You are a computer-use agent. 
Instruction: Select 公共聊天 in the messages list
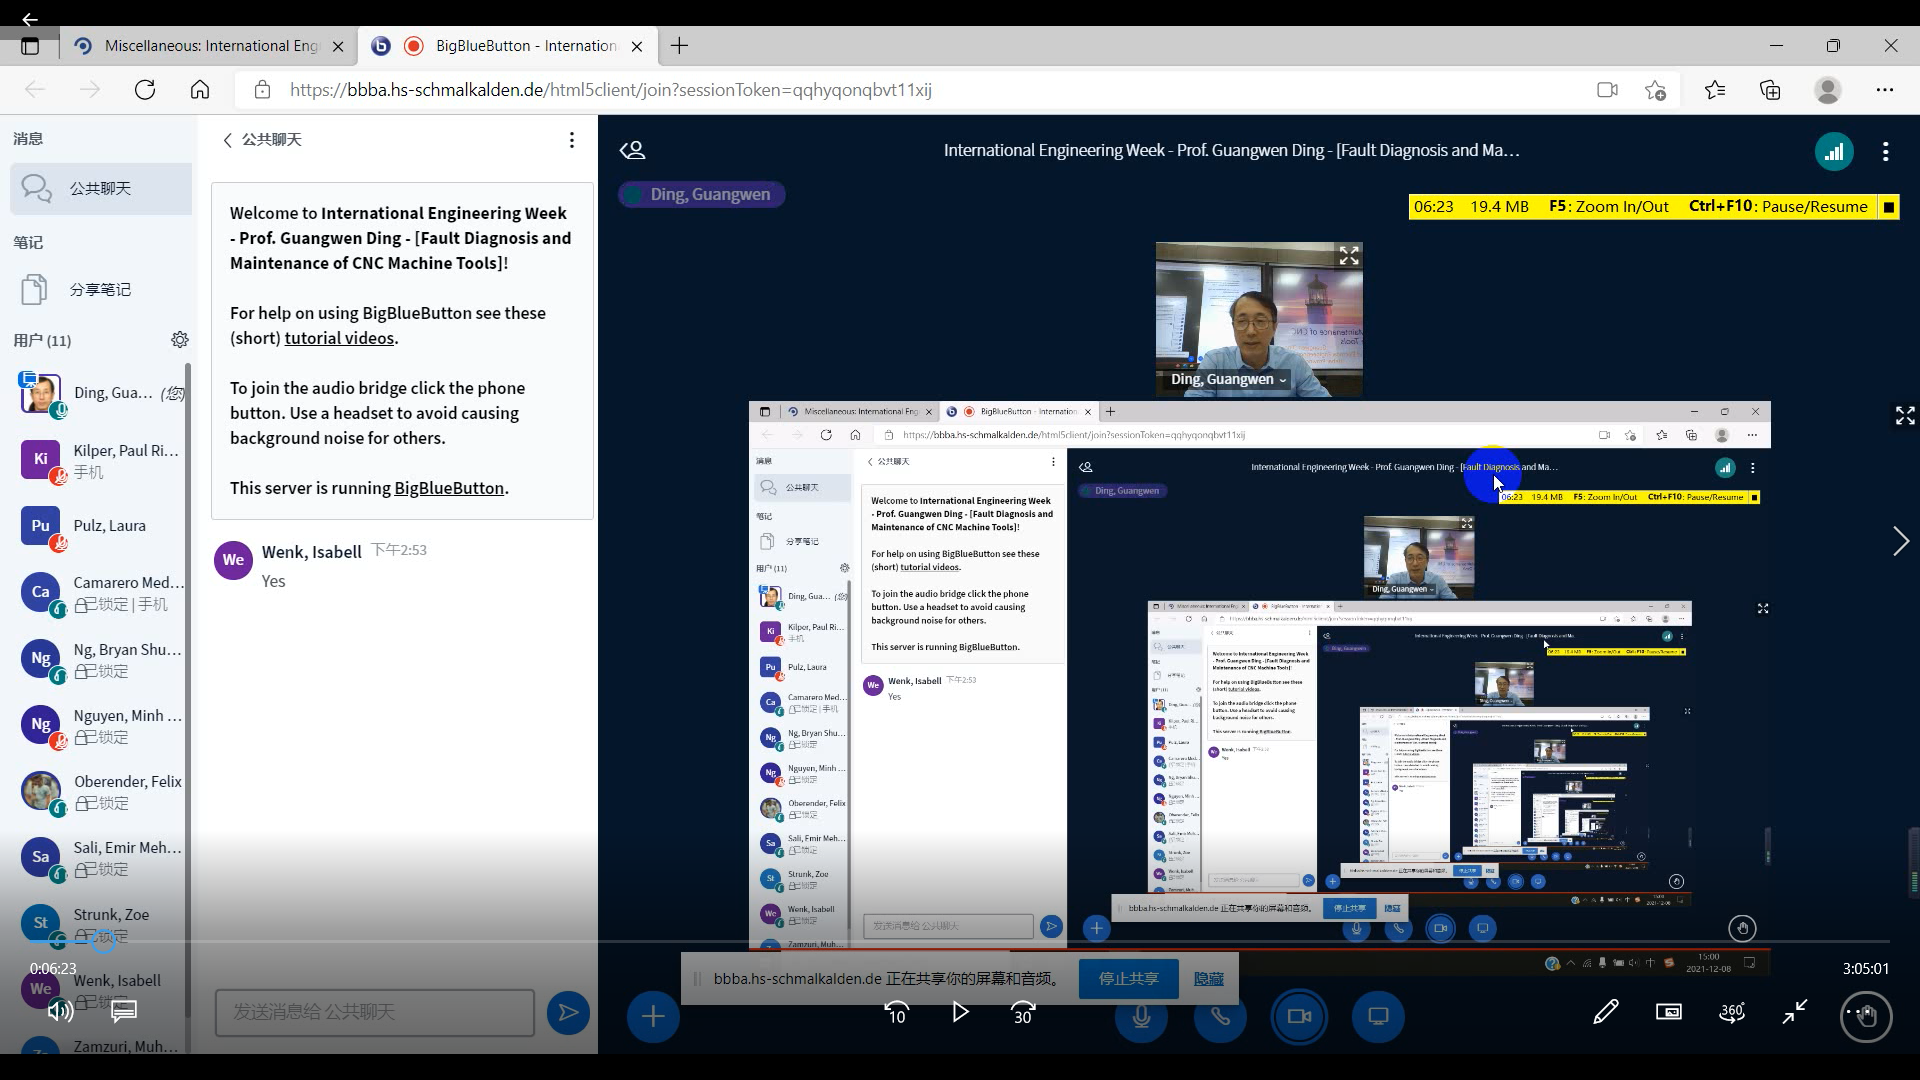(100, 188)
